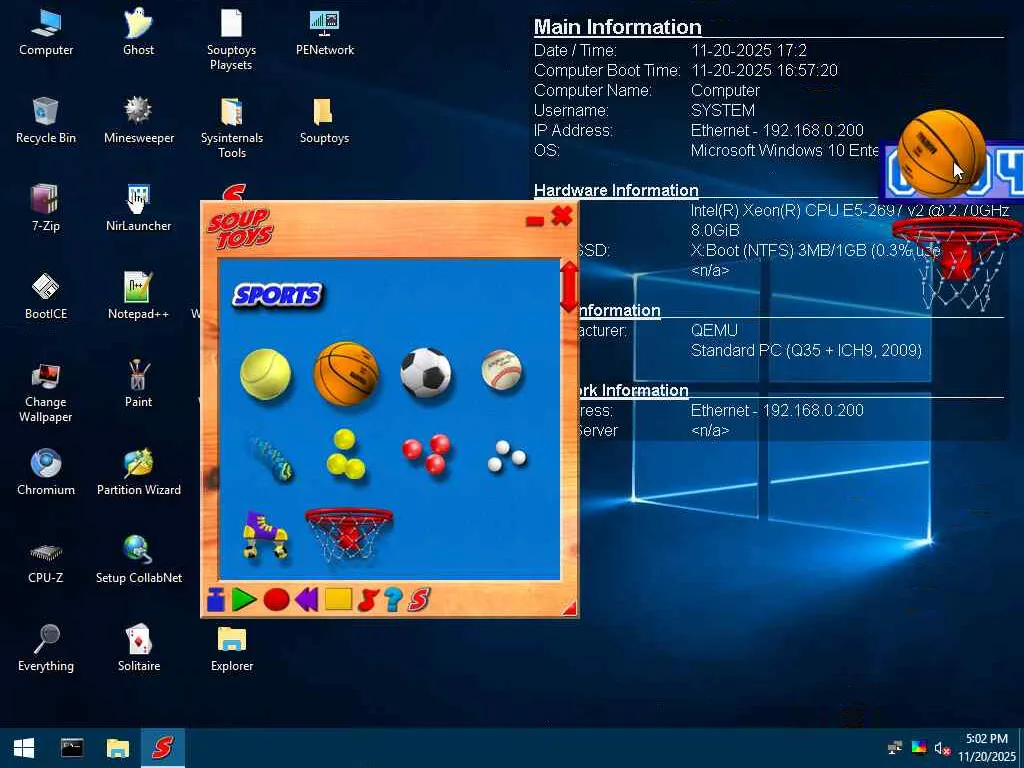The width and height of the screenshot is (1024, 768).
Task: Click the red resize corner of Souptoys window
Action: click(x=569, y=608)
